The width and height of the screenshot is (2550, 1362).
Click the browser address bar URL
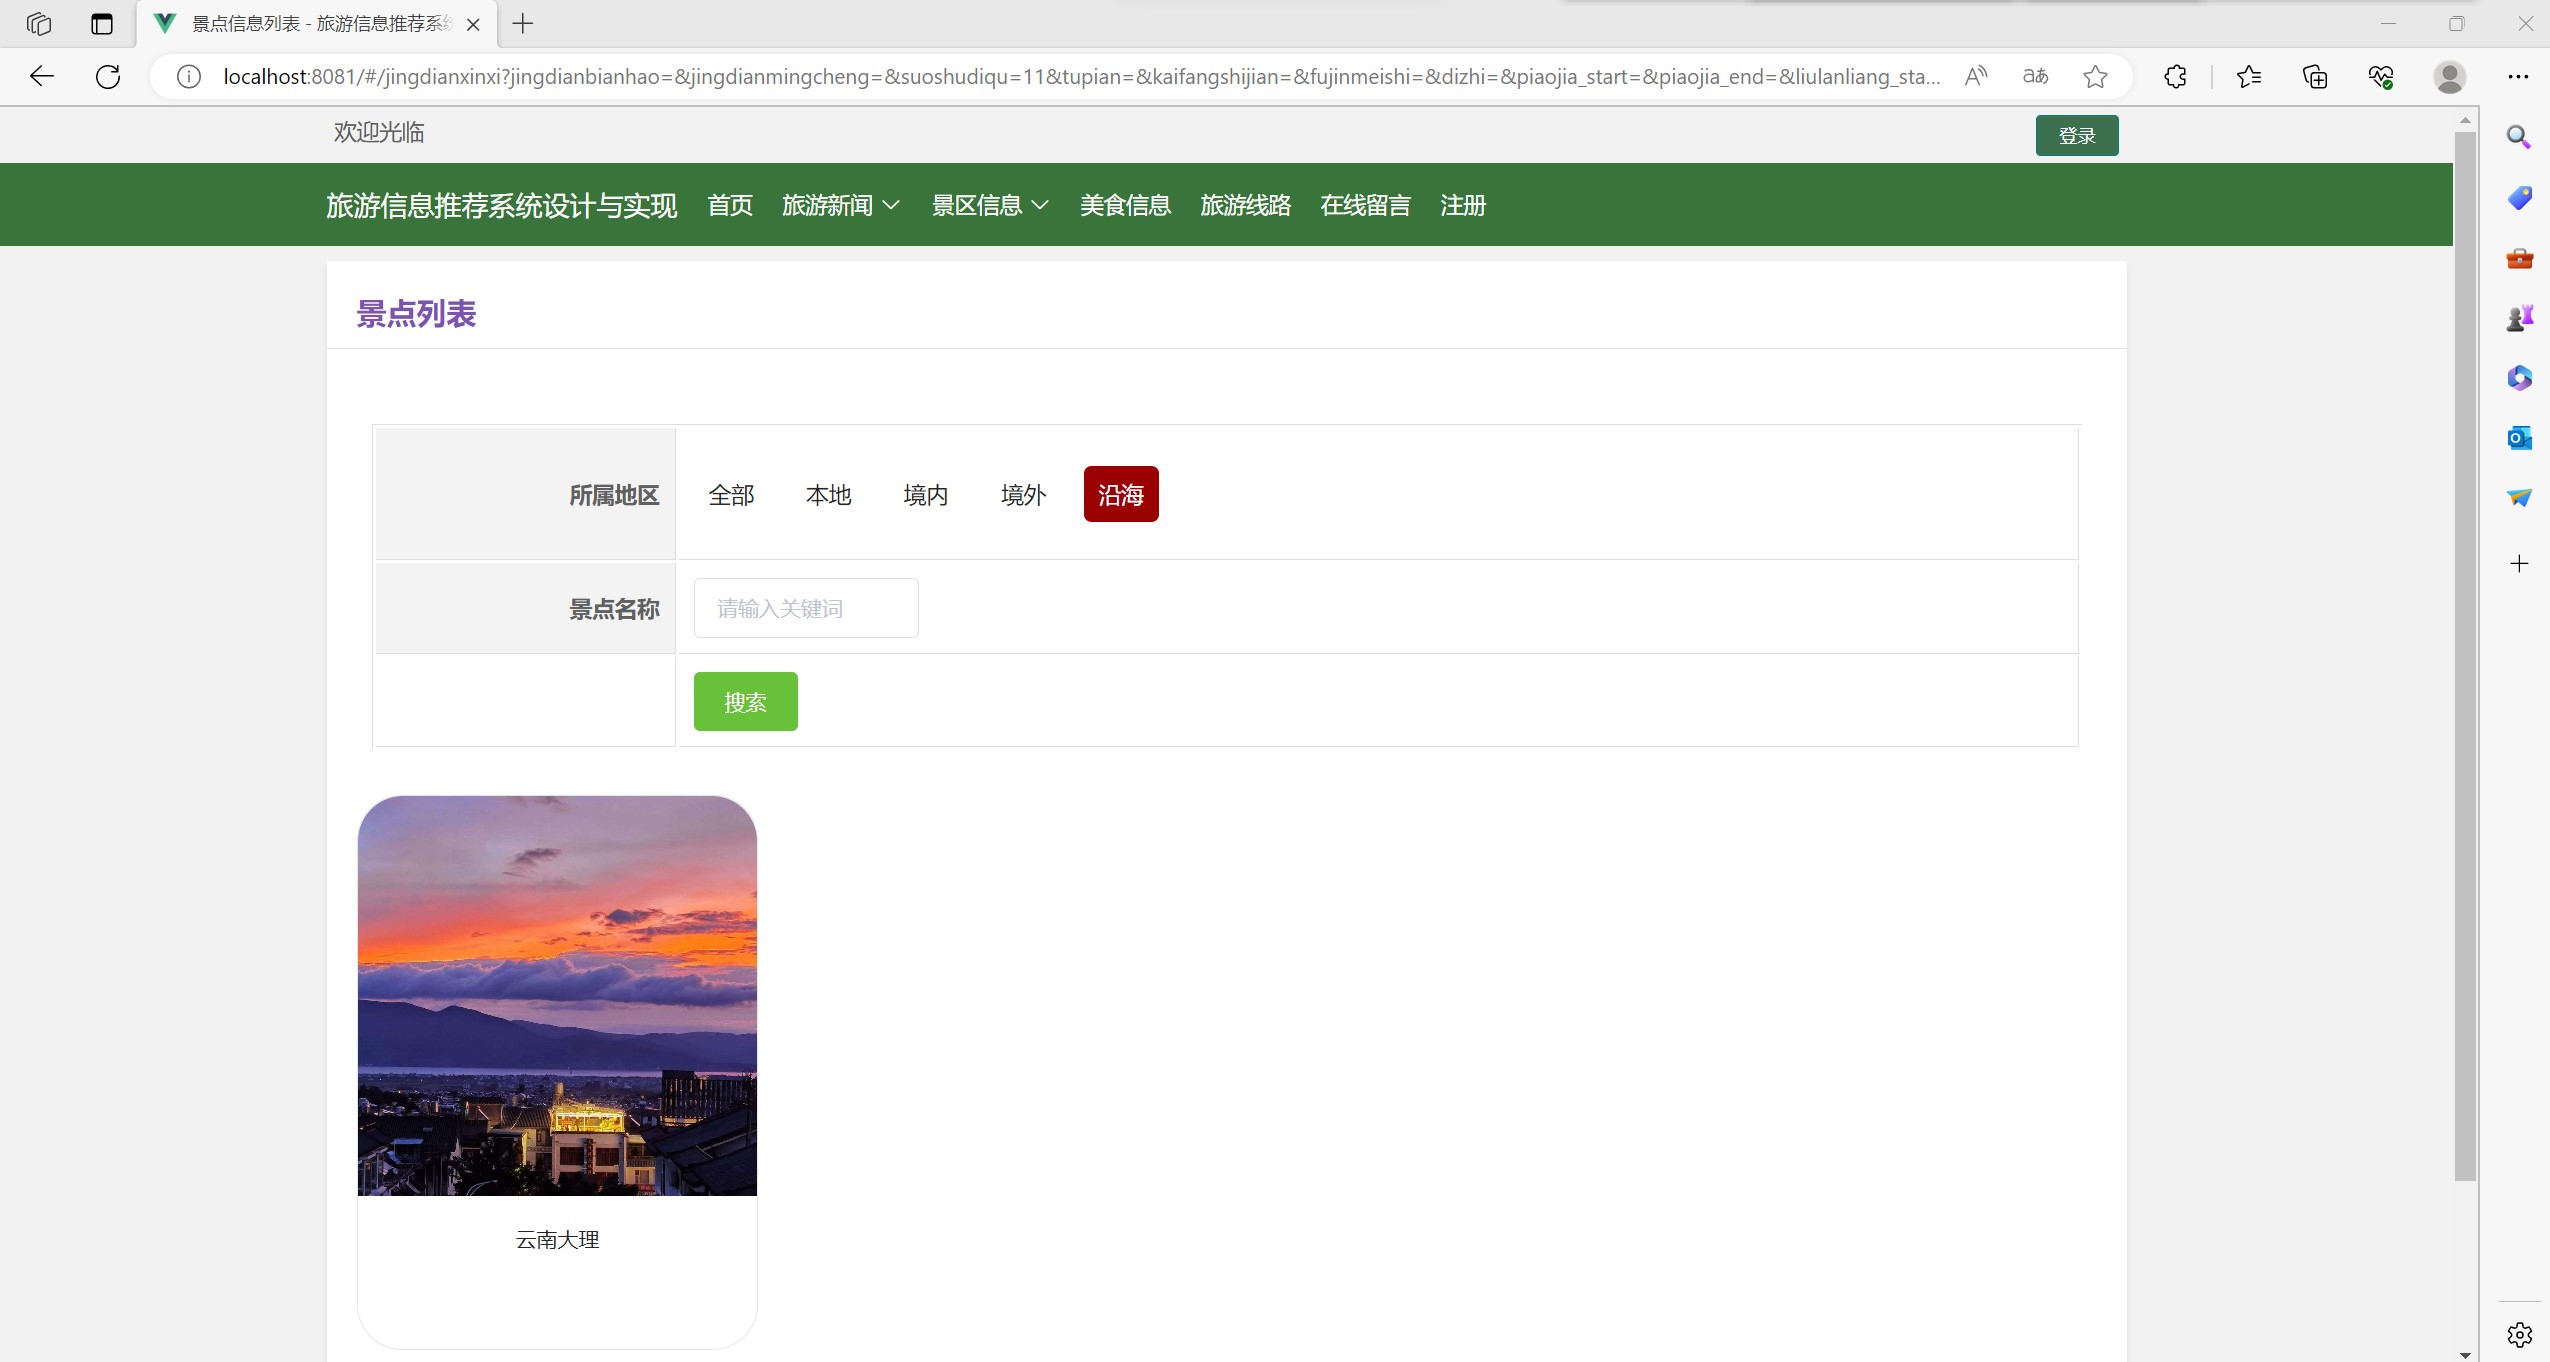point(1080,76)
